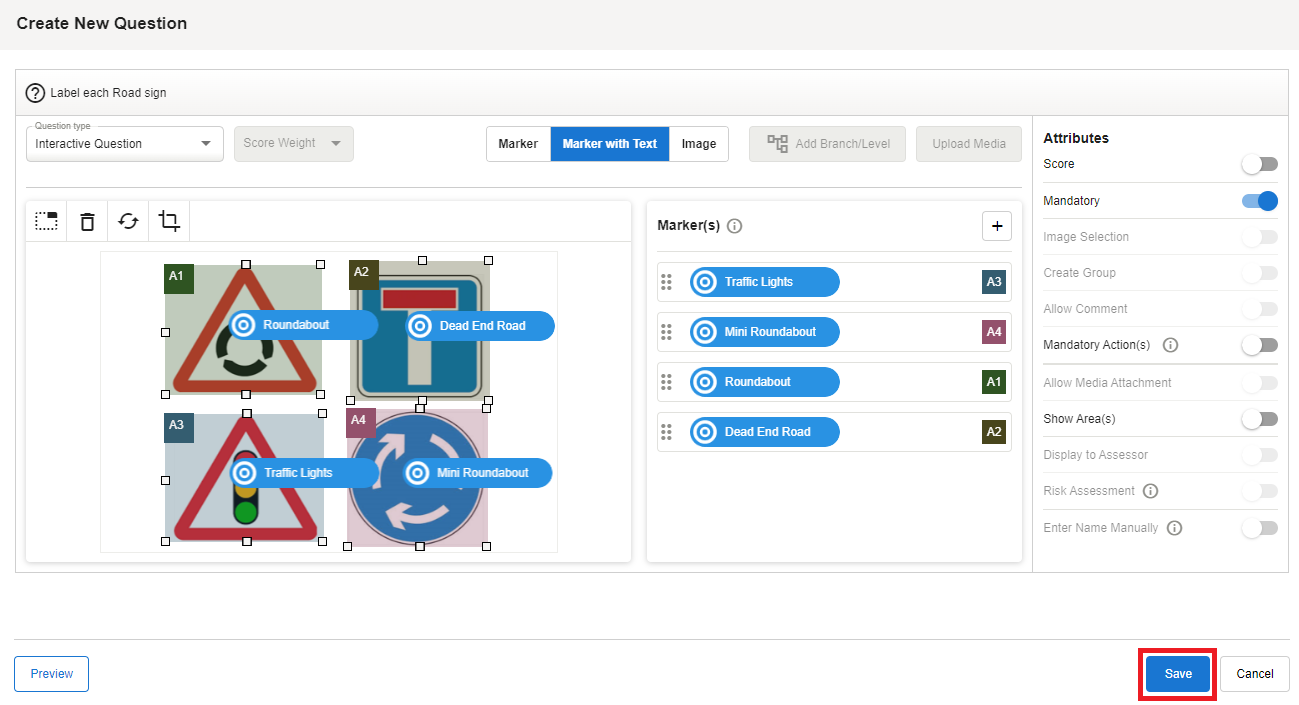Image resolution: width=1299 pixels, height=705 pixels.
Task: Click the Save button
Action: click(x=1177, y=674)
